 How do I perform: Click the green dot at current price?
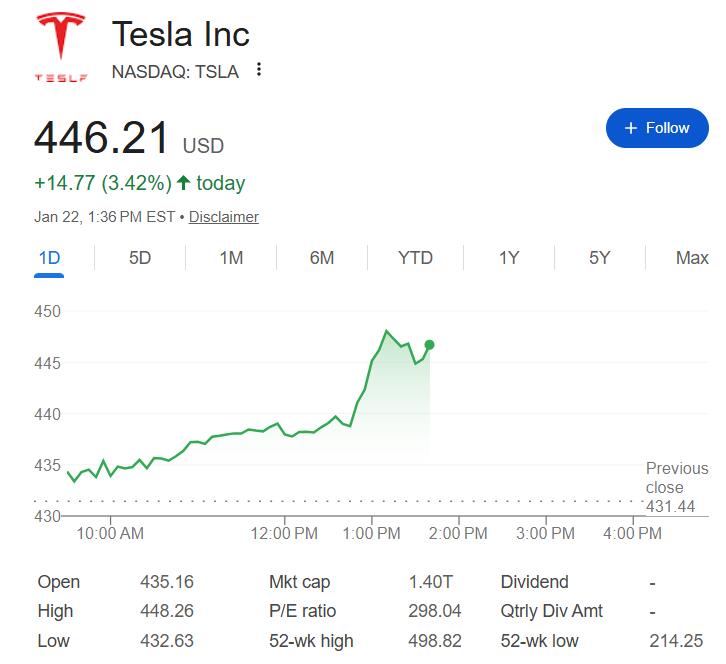[x=430, y=345]
